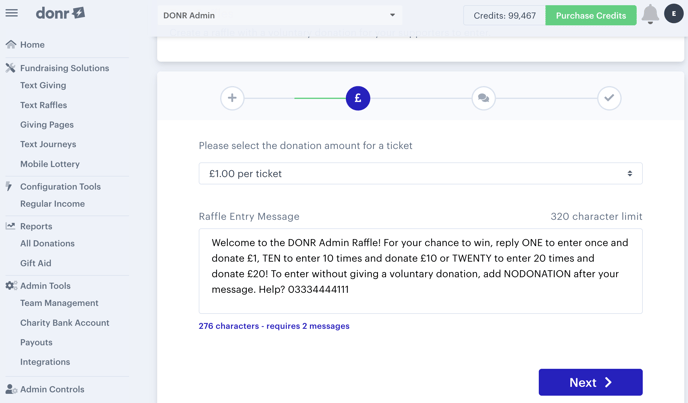Click the plus step circle
The image size is (688, 403).
click(232, 98)
